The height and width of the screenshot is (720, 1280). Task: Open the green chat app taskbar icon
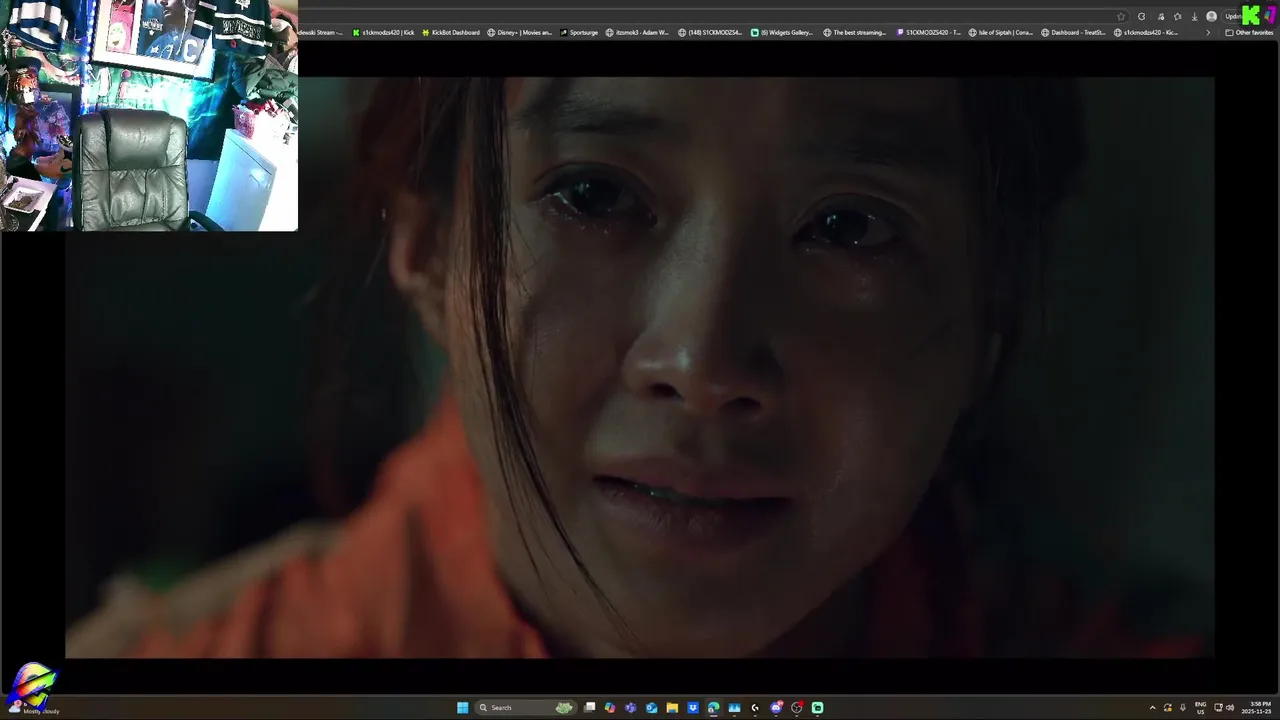coord(817,707)
